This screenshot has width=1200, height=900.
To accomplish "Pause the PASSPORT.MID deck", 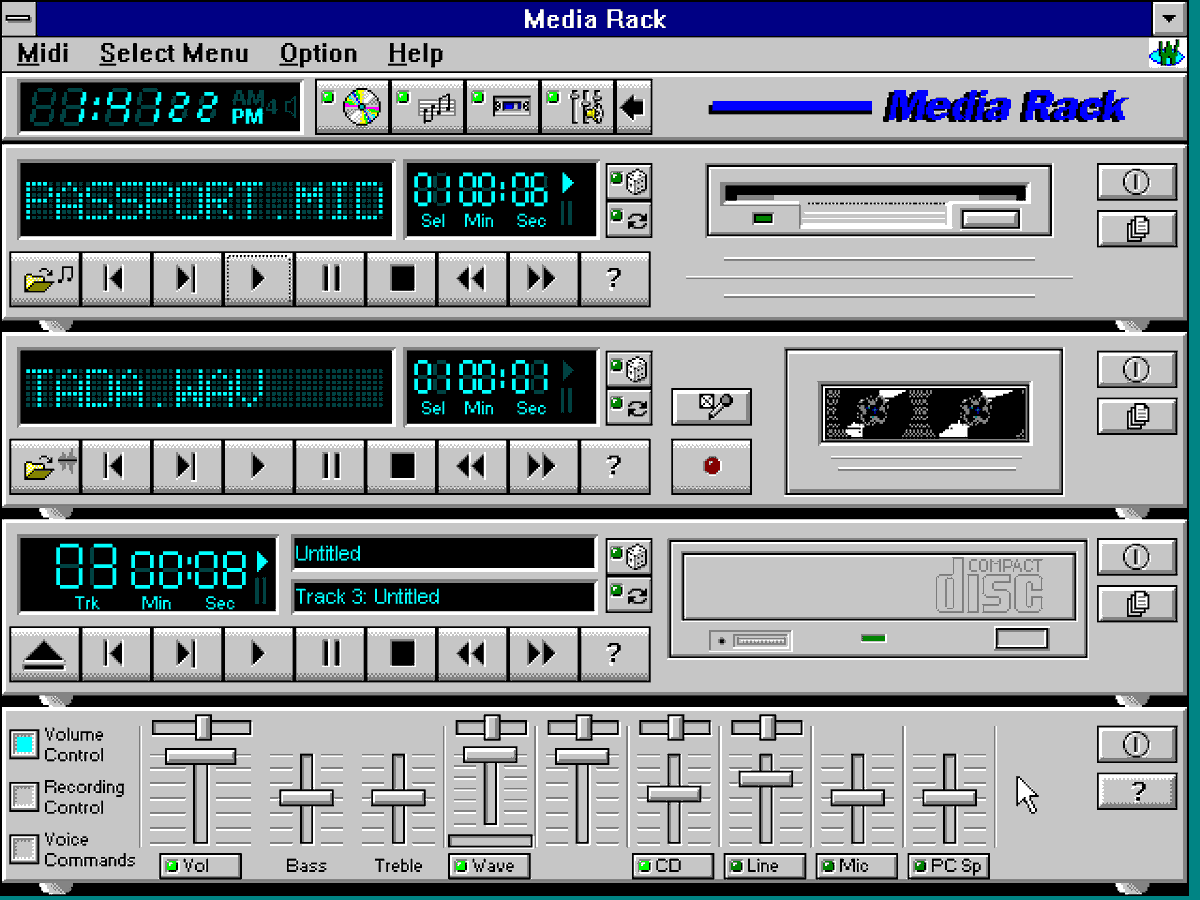I will [x=330, y=278].
